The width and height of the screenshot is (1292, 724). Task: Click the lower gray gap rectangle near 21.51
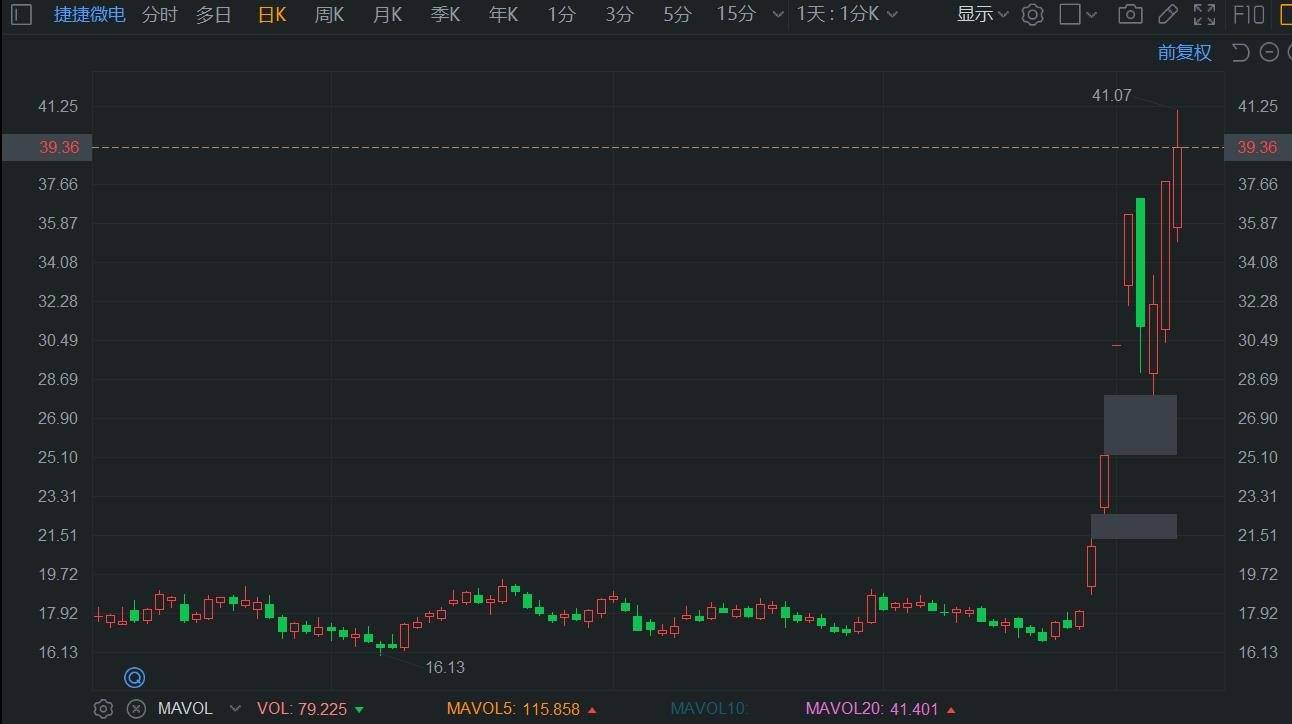(x=1134, y=526)
